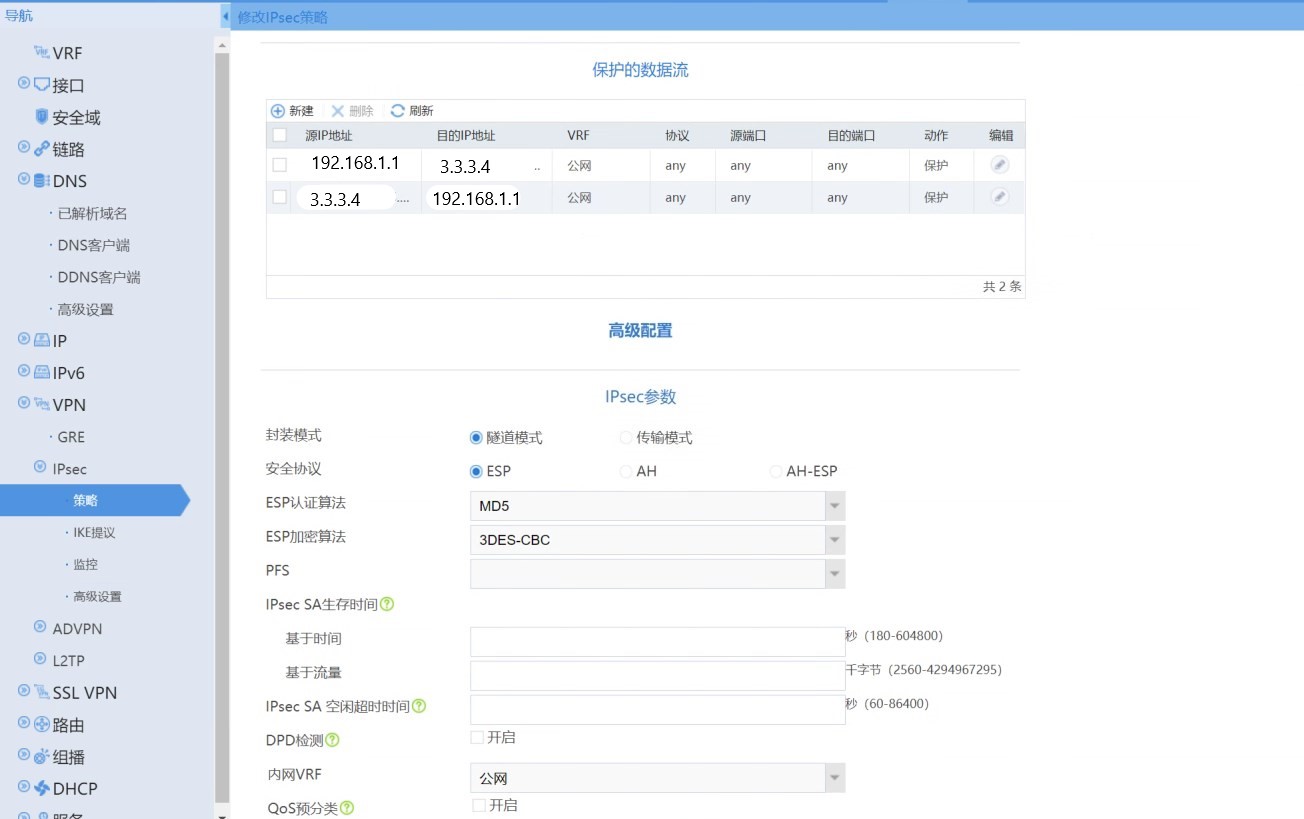This screenshot has width=1304, height=819.
Task: Choose AH-ESP security protocol
Action: pos(776,471)
